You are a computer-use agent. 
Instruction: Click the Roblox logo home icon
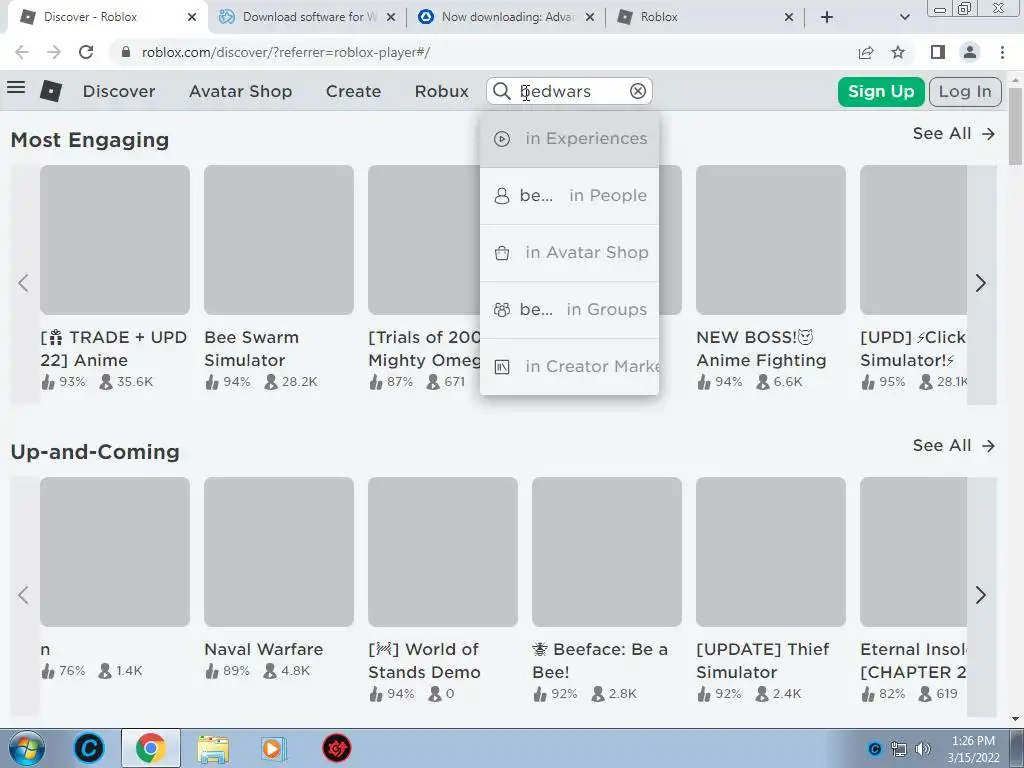(x=51, y=91)
